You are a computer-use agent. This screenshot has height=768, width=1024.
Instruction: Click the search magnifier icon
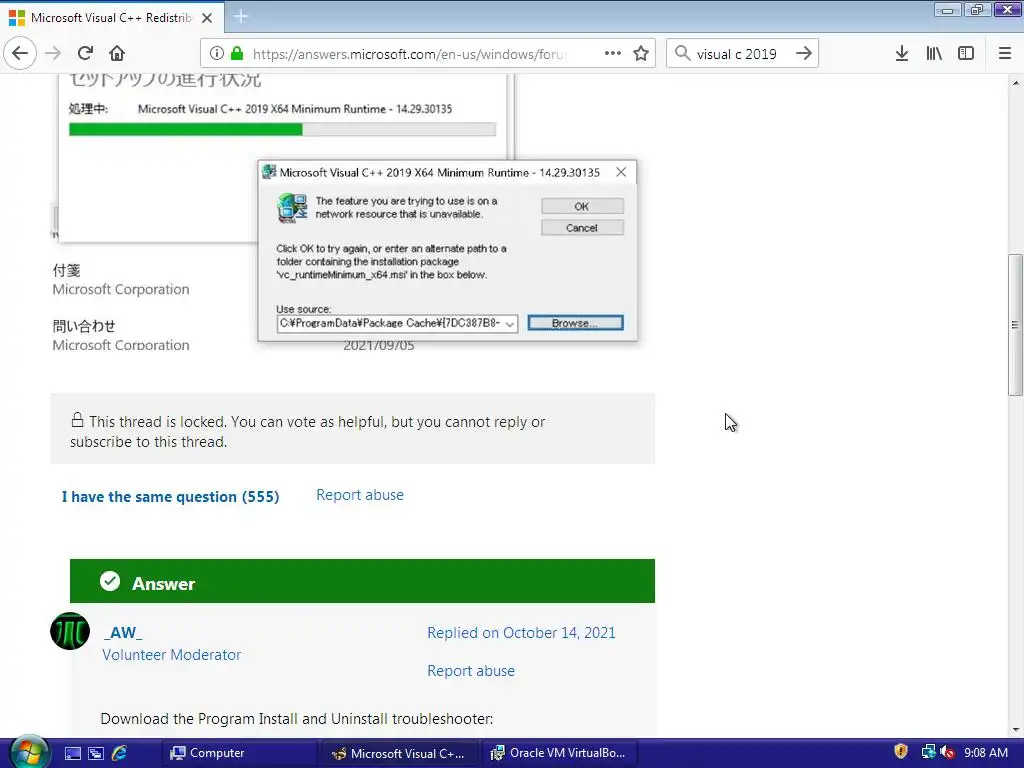[682, 54]
